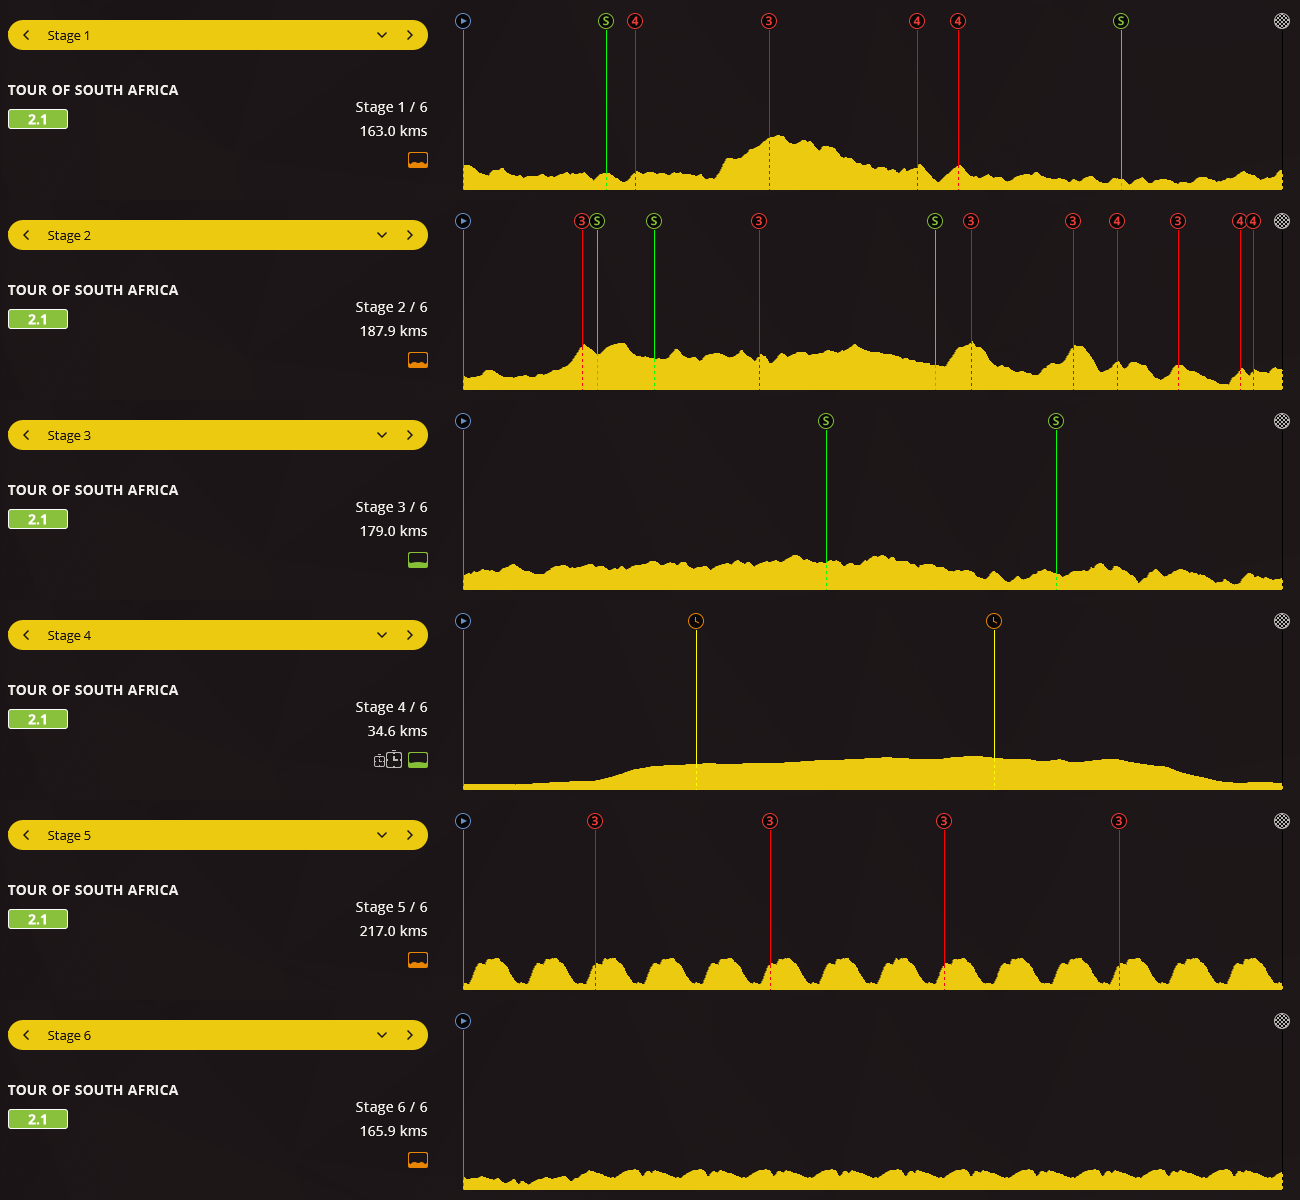Image resolution: width=1300 pixels, height=1200 pixels.
Task: Click the Stage 3 flat terrain icon
Action: pyautogui.click(x=418, y=560)
